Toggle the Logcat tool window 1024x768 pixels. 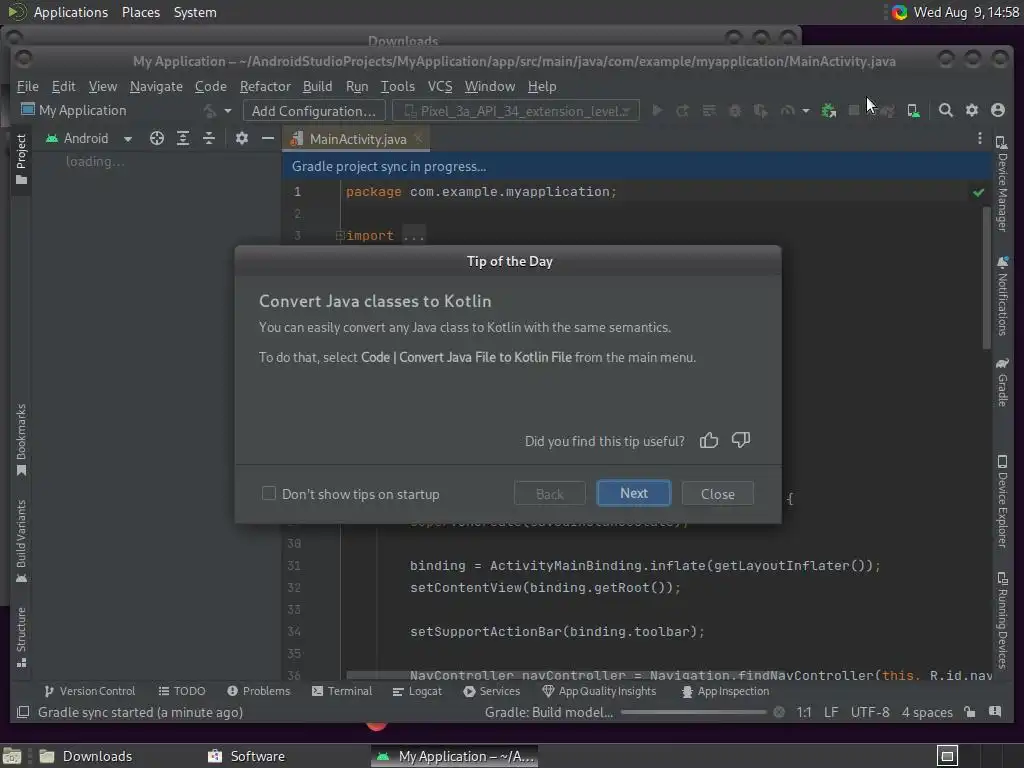pyautogui.click(x=417, y=691)
